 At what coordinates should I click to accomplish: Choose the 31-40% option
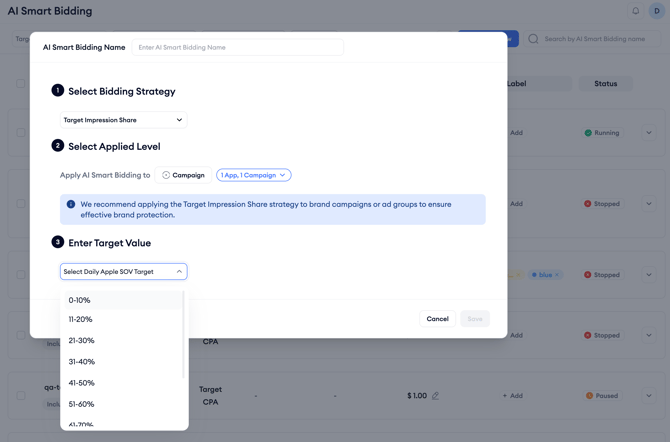pyautogui.click(x=123, y=362)
